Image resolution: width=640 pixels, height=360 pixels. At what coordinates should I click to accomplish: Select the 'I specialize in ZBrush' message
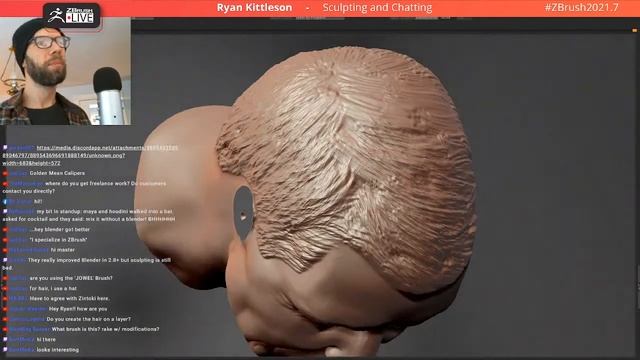(x=58, y=240)
